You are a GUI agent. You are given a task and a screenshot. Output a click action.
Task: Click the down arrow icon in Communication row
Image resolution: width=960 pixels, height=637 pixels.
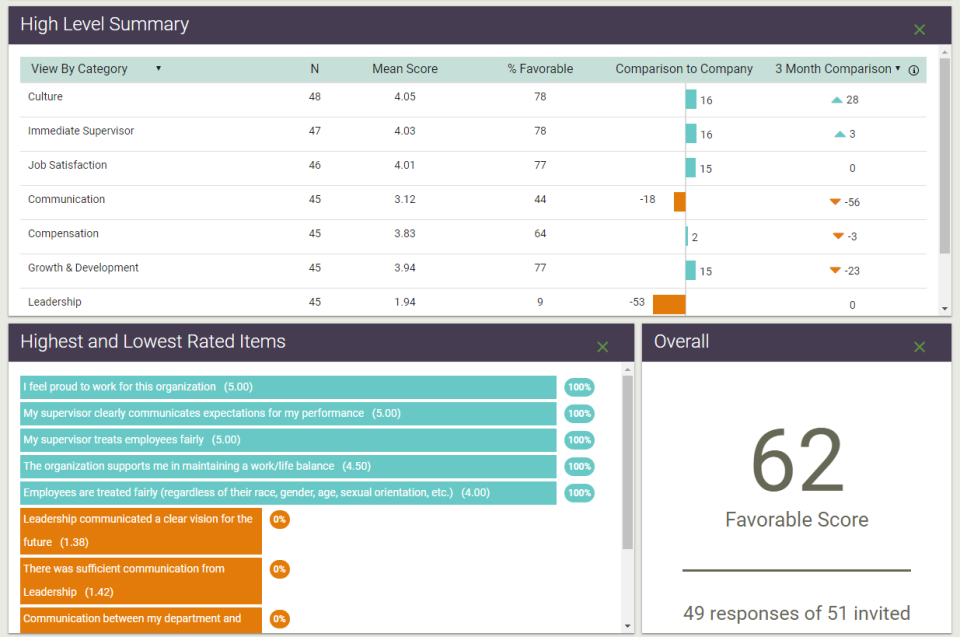pos(835,202)
